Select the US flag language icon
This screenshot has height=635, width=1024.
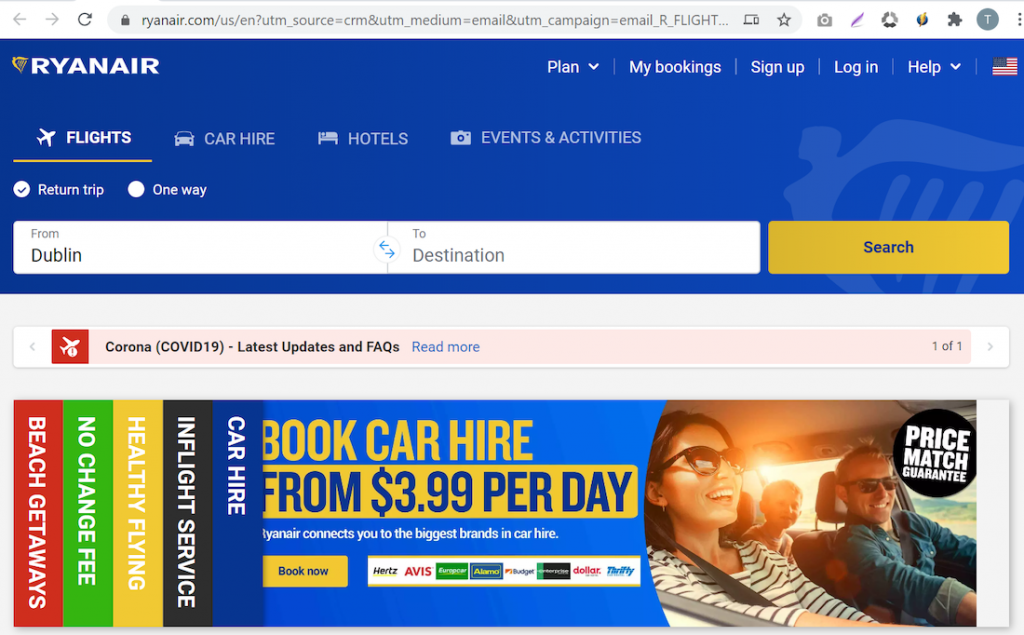[1004, 66]
